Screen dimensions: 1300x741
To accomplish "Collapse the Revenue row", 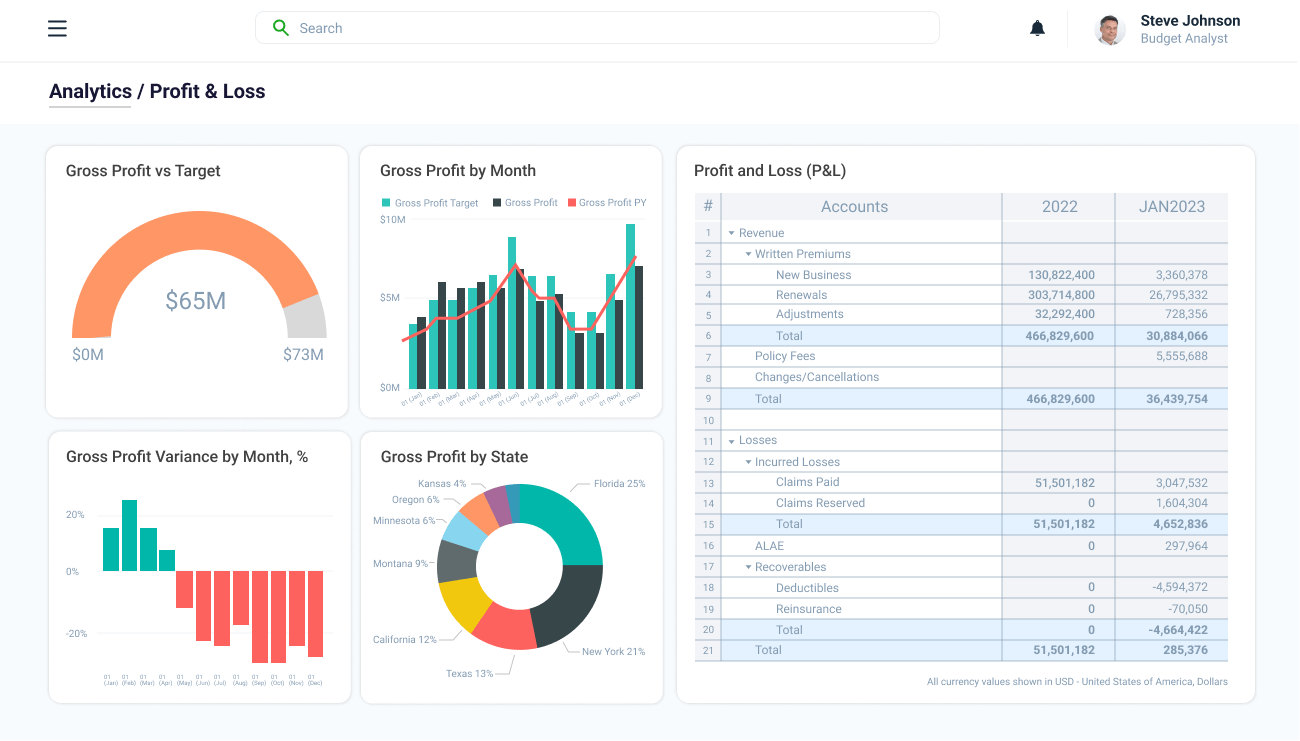I will 732,233.
